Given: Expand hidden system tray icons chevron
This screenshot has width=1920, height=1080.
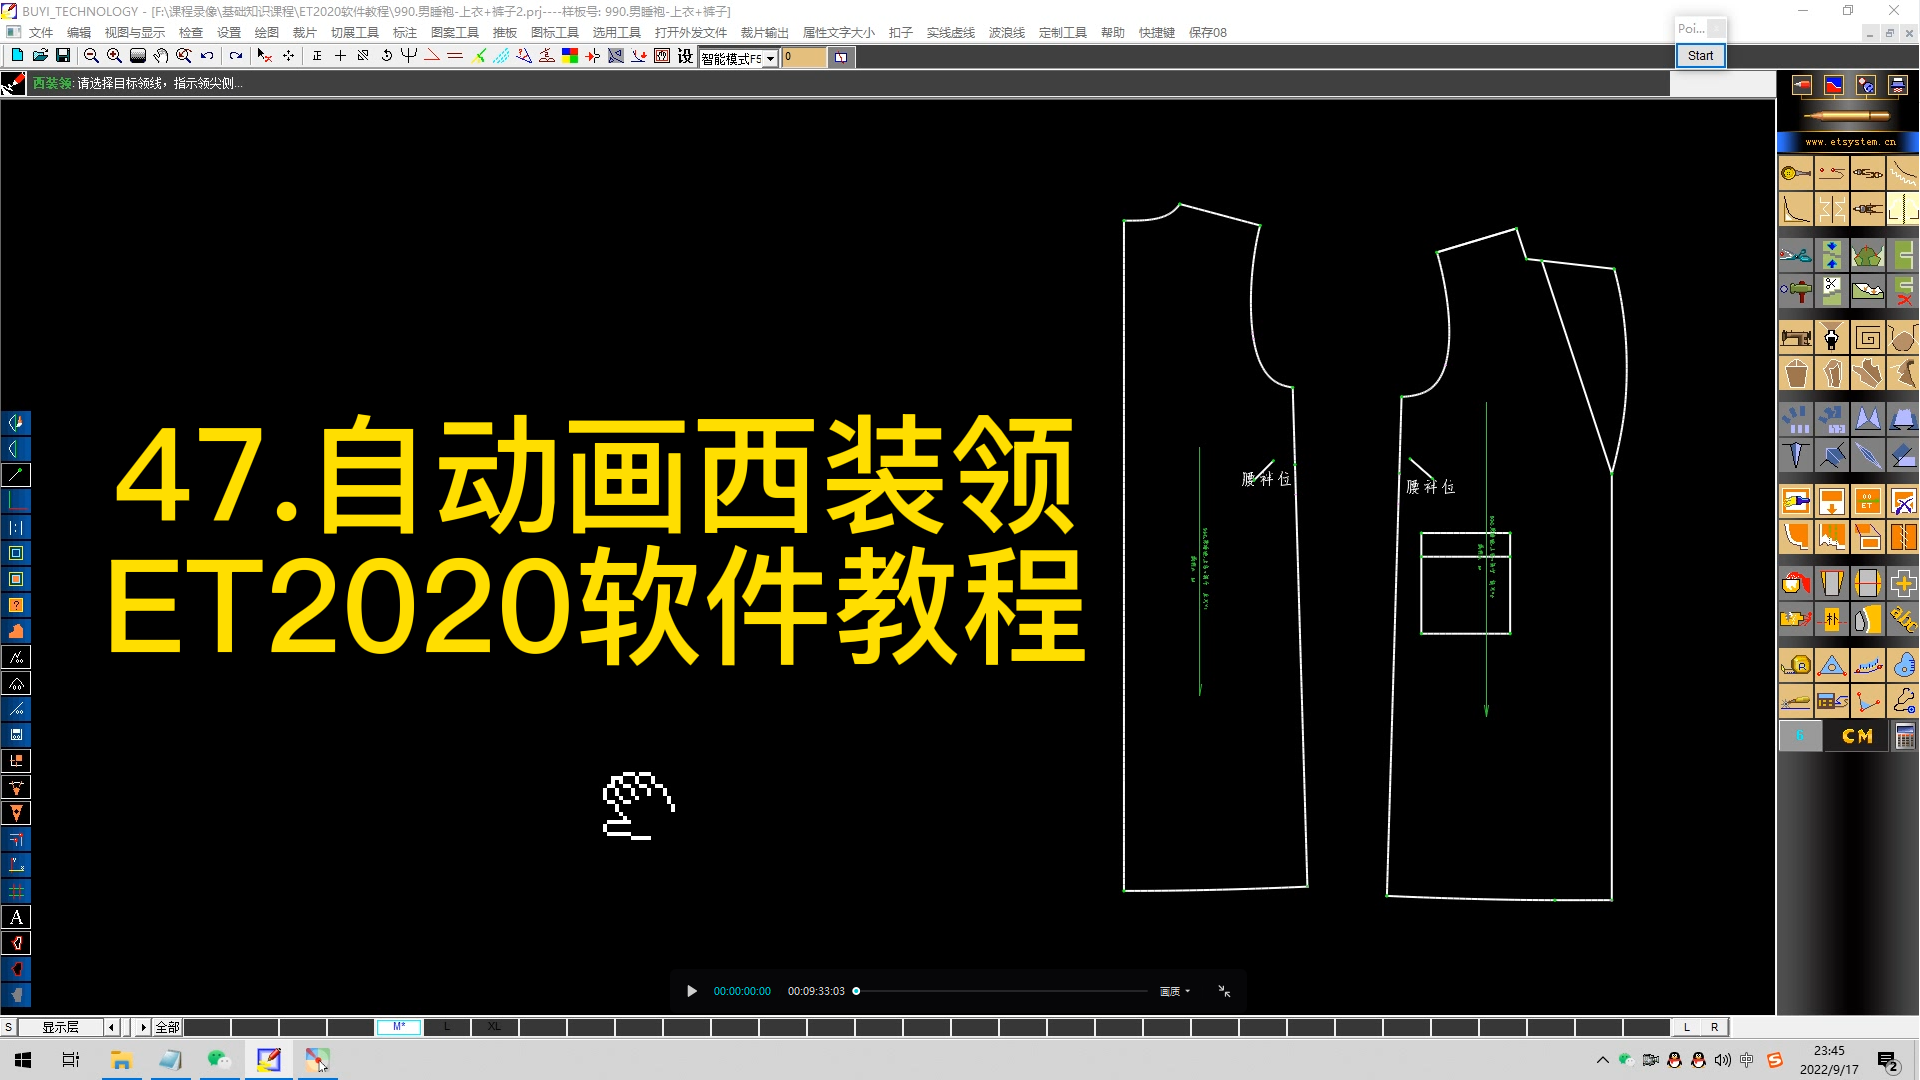Looking at the screenshot, I should coord(1603,1060).
